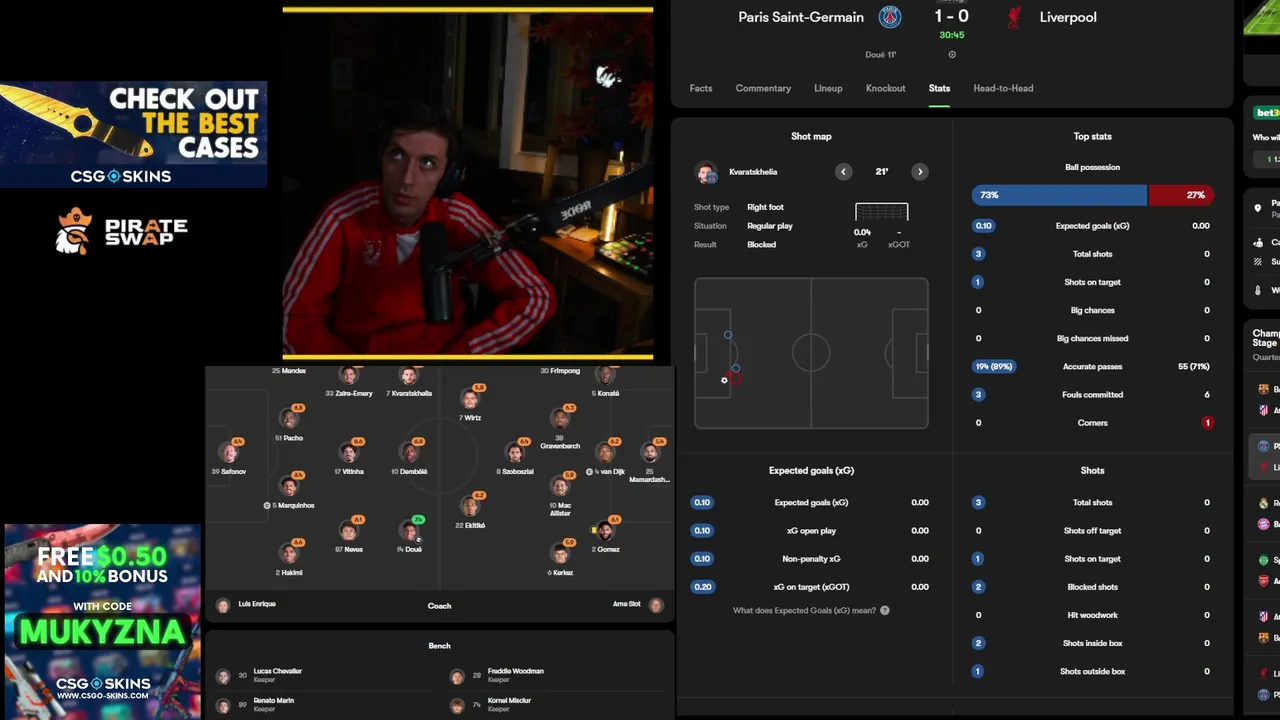The width and height of the screenshot is (1280, 720).
Task: Click the Mamardashvili goalkeeper avatar
Action: (650, 453)
